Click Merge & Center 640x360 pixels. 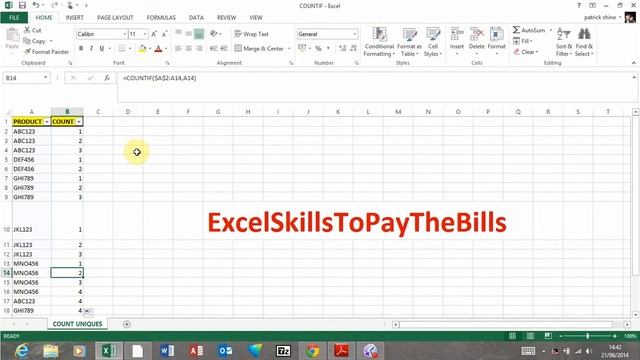259,49
